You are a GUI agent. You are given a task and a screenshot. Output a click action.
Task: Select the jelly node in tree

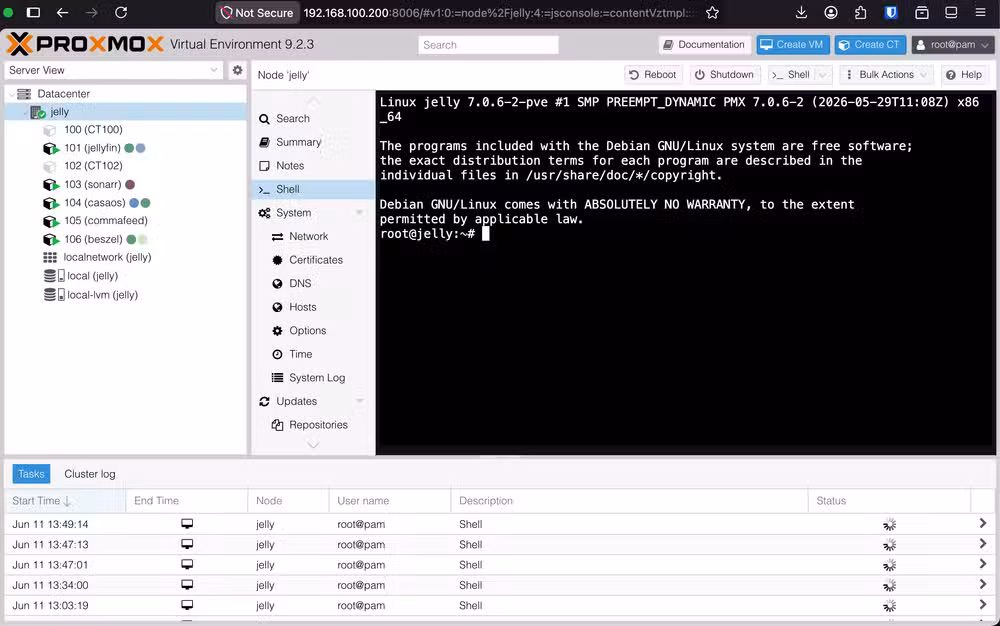[x=59, y=112]
